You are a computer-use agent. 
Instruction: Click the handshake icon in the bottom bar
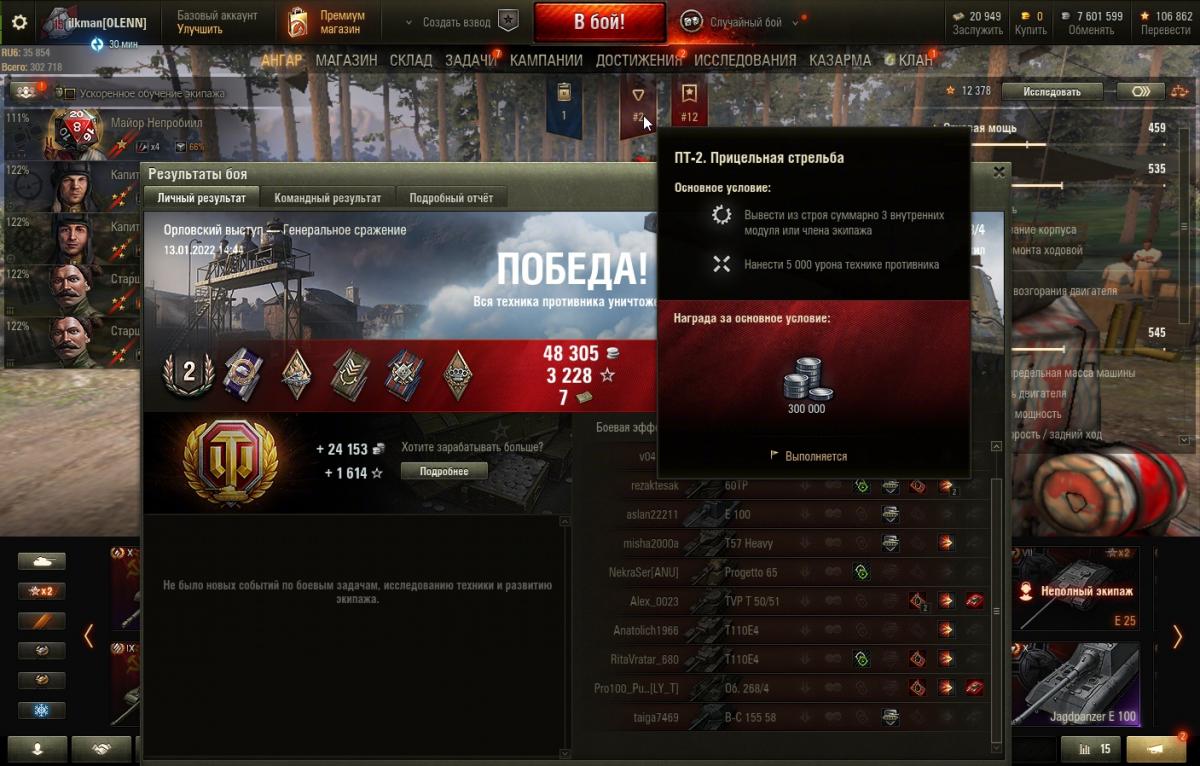[101, 749]
